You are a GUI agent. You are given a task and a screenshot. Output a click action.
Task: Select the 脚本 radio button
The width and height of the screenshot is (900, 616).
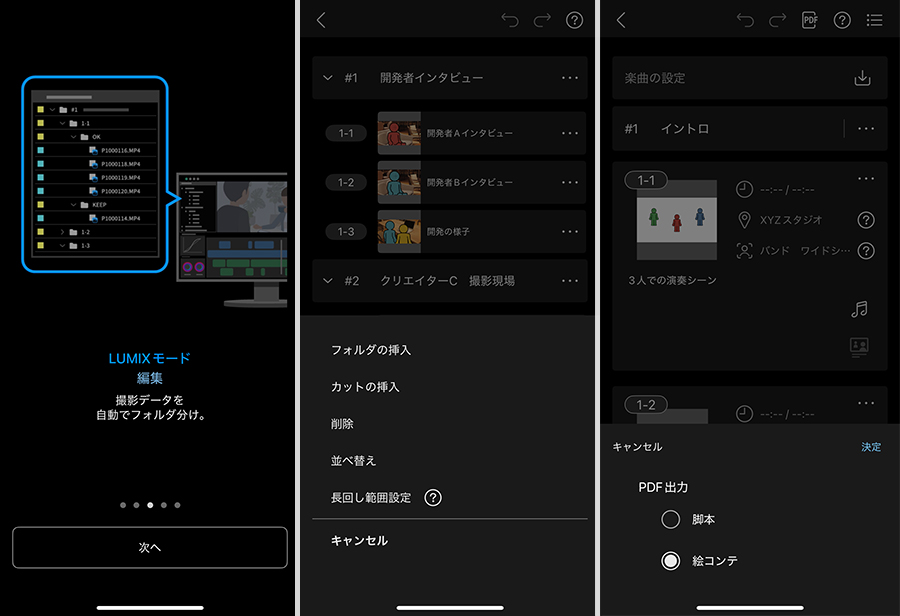(671, 520)
